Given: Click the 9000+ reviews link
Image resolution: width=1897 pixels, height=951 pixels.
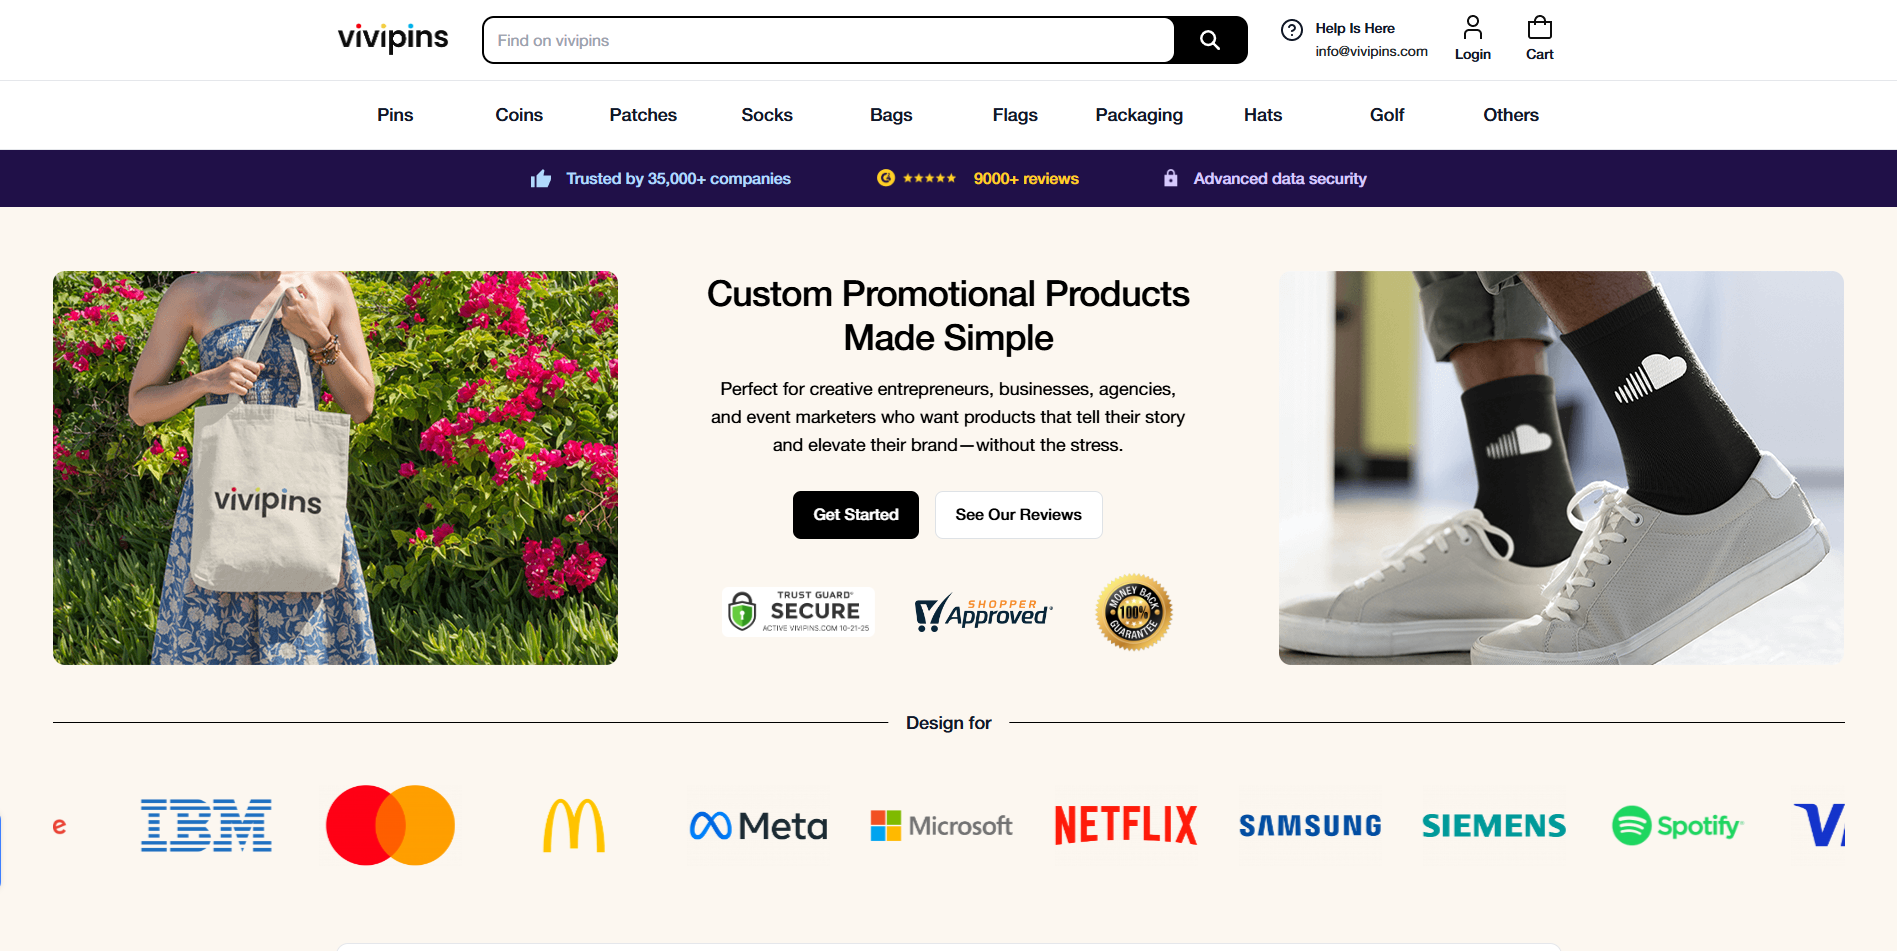Looking at the screenshot, I should pyautogui.click(x=1026, y=179).
